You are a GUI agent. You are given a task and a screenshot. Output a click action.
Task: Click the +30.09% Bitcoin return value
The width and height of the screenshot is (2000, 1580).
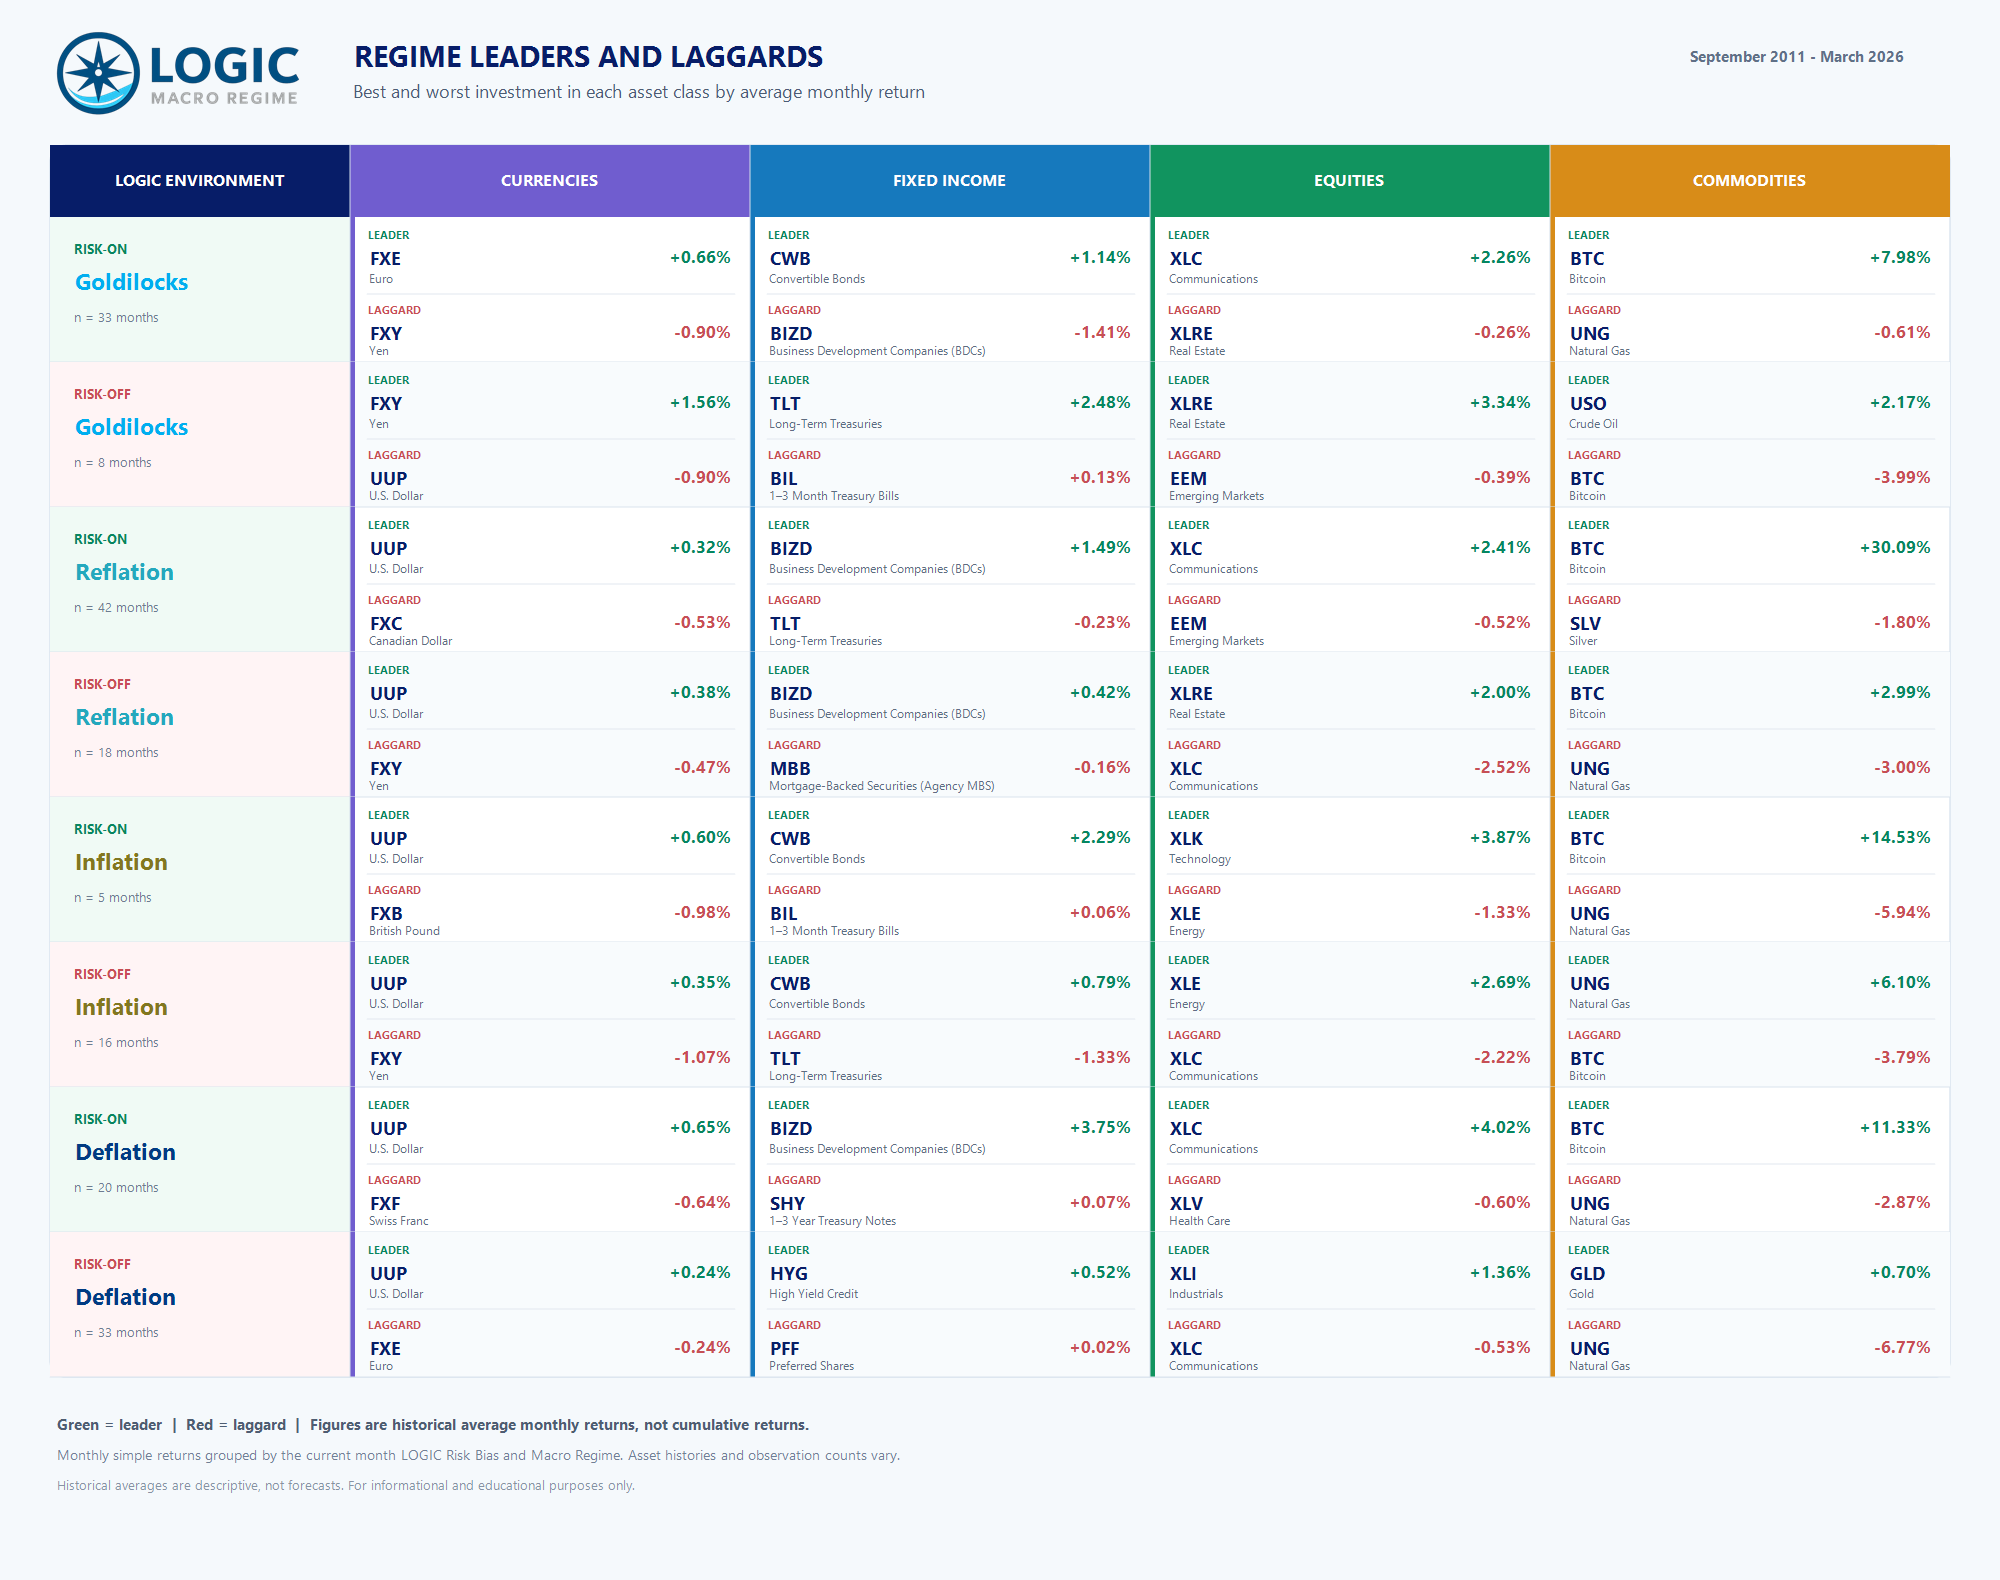click(1894, 547)
